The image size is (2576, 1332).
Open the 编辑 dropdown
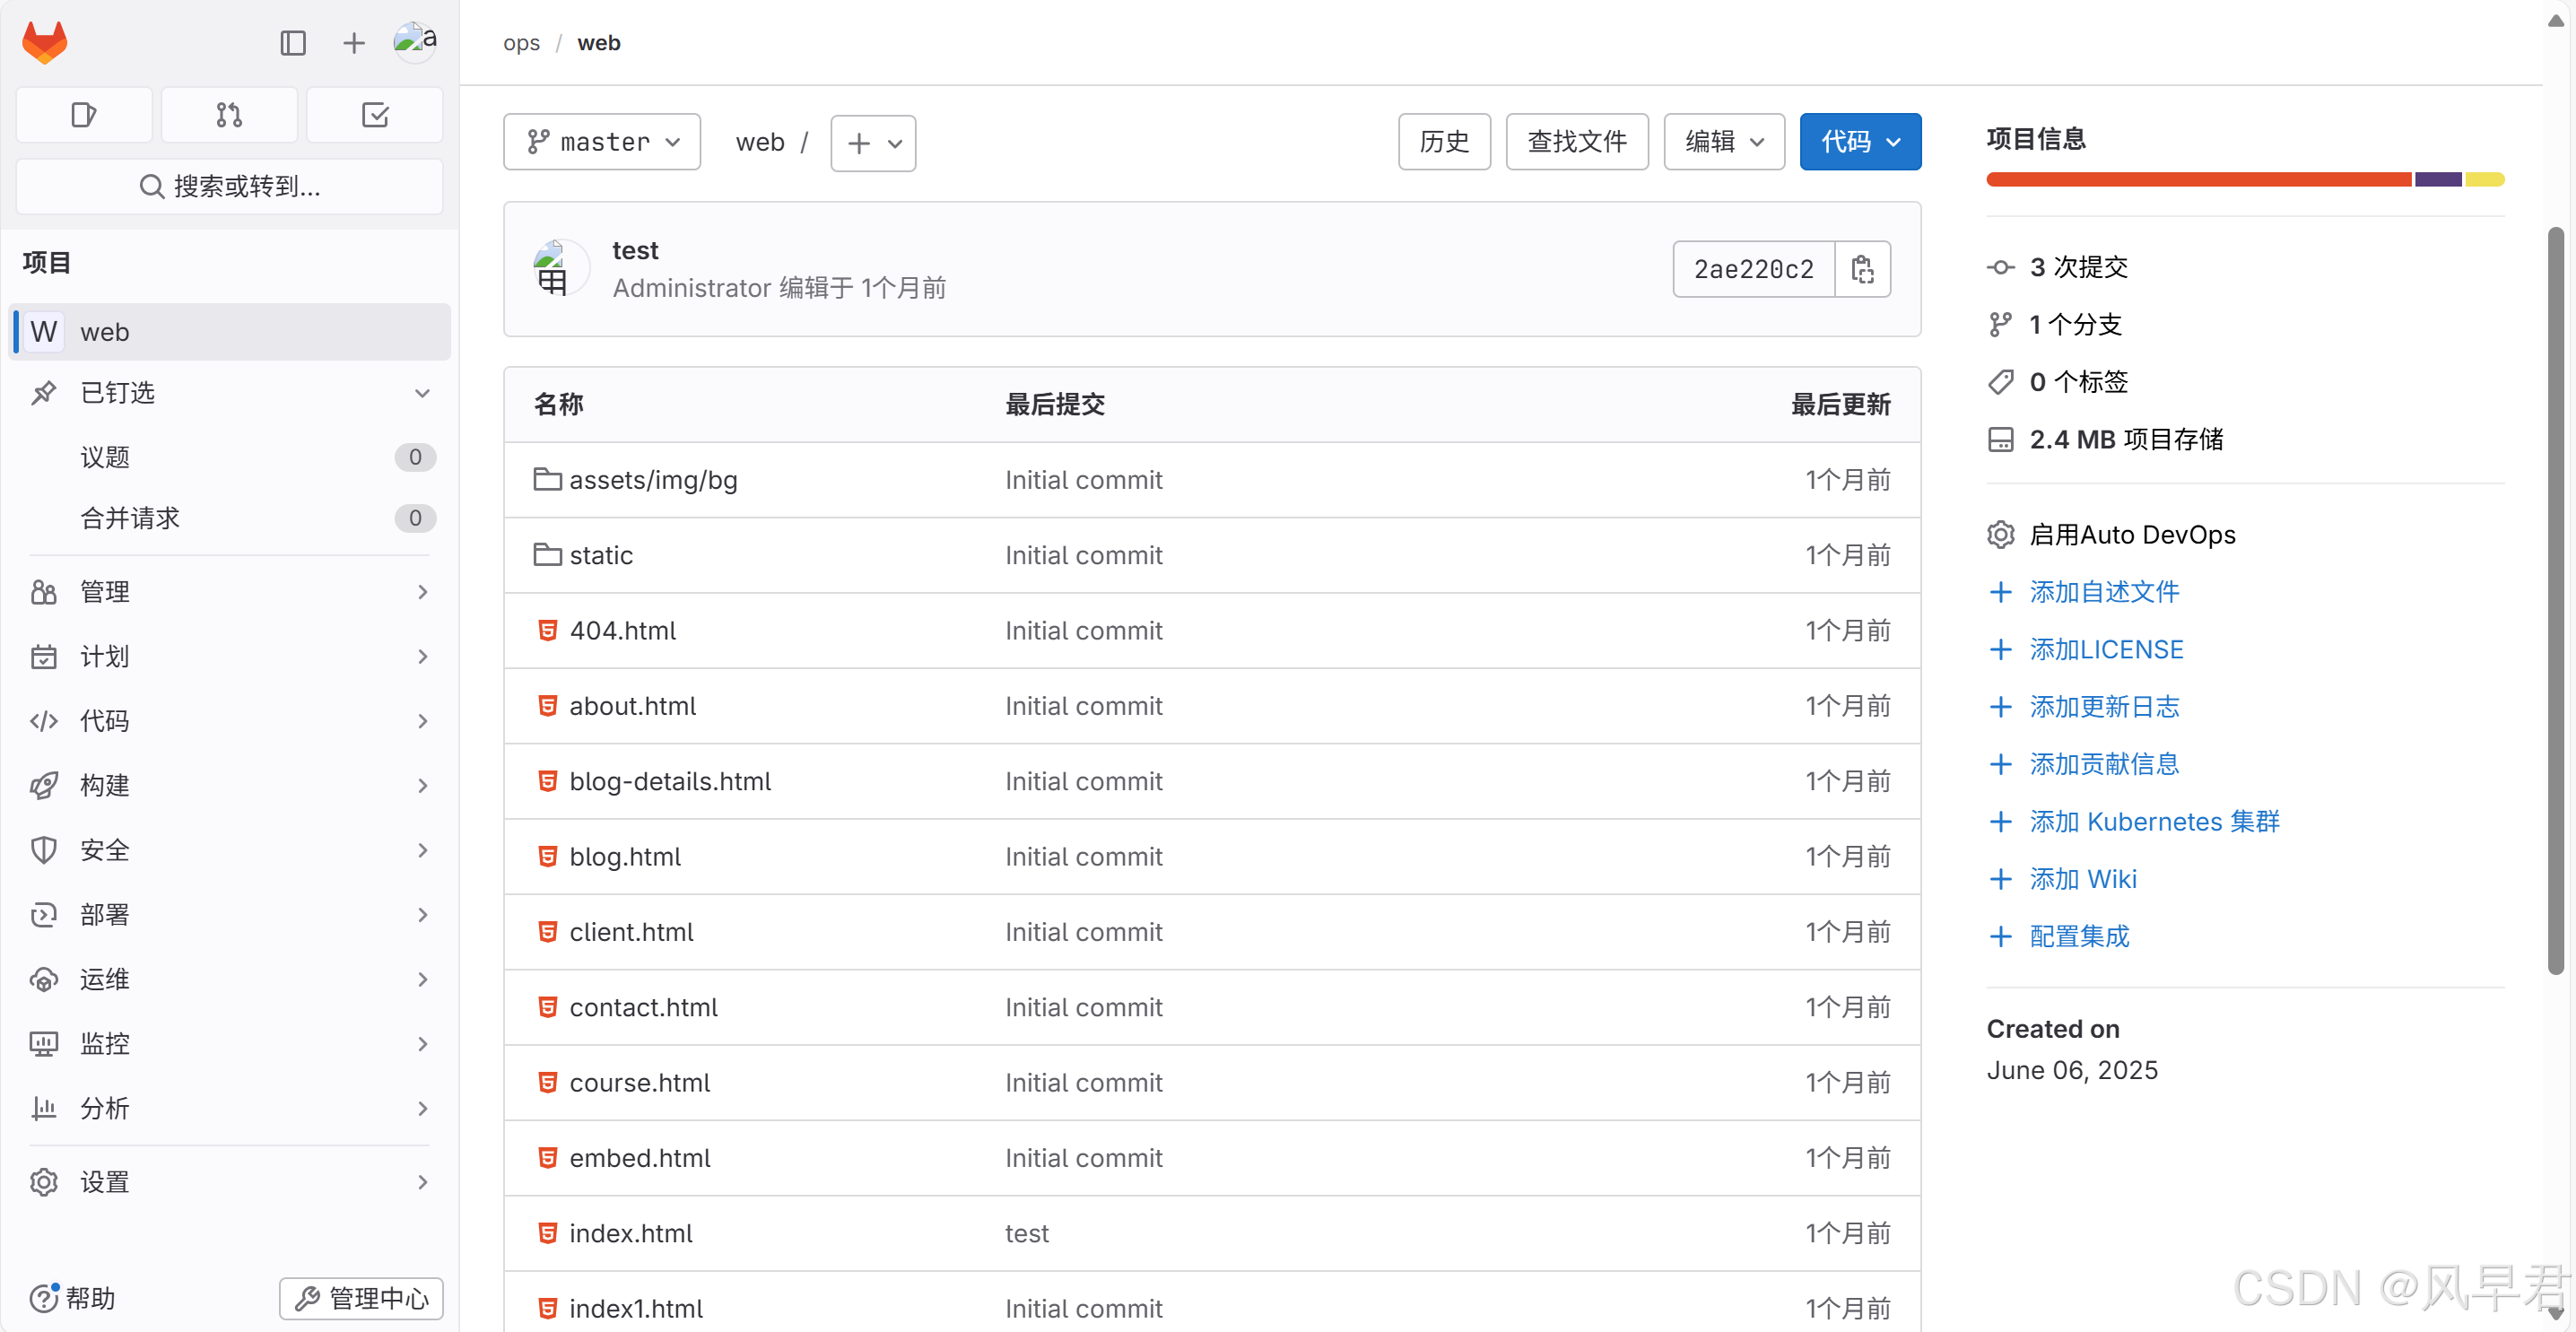point(1723,142)
